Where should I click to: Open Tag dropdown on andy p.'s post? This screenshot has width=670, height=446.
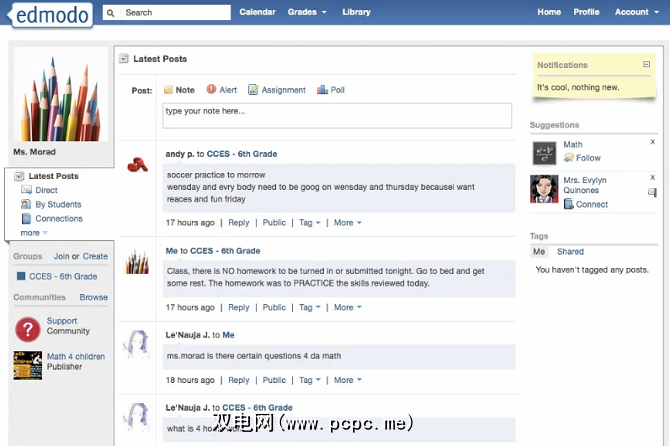coord(309,223)
